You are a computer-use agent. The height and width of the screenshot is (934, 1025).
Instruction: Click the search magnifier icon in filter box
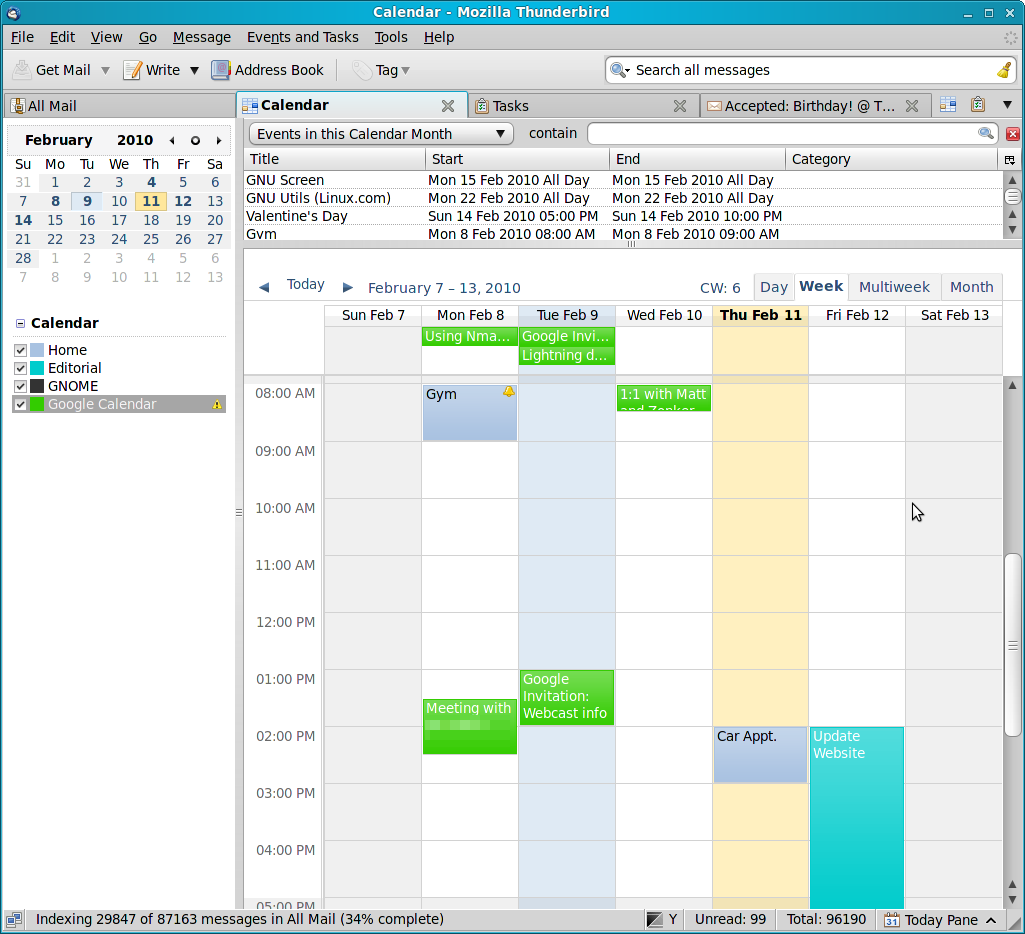click(x=985, y=133)
